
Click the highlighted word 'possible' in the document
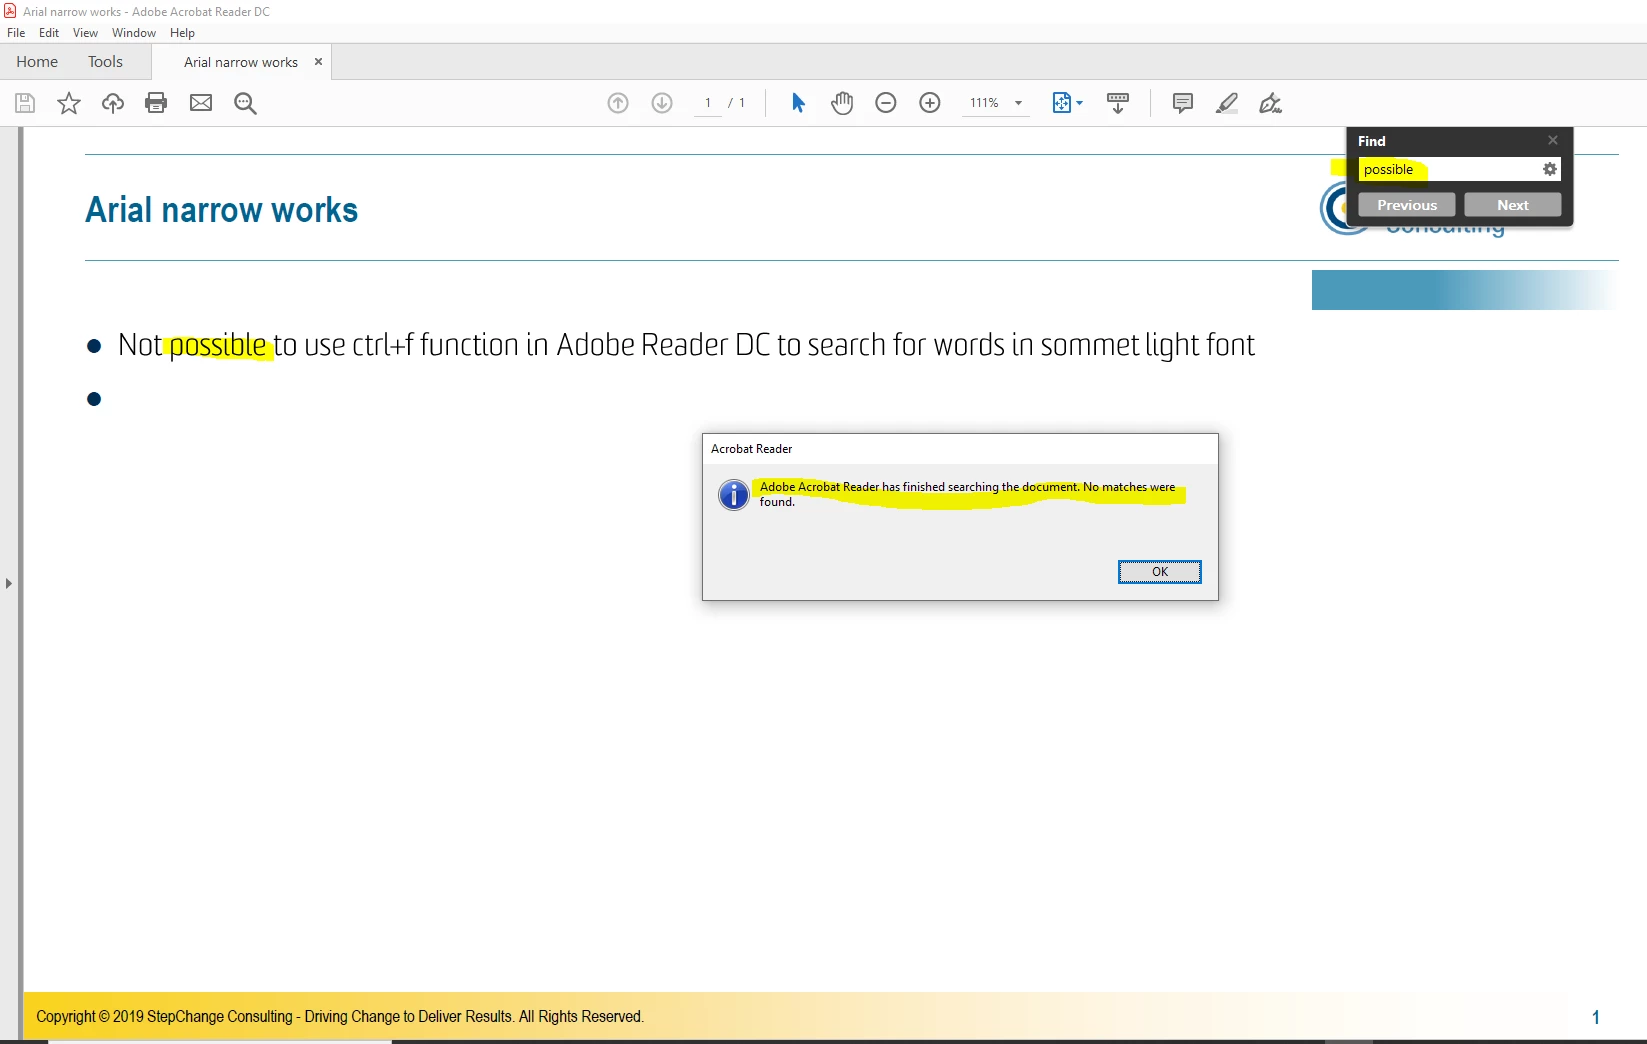pyautogui.click(x=218, y=346)
